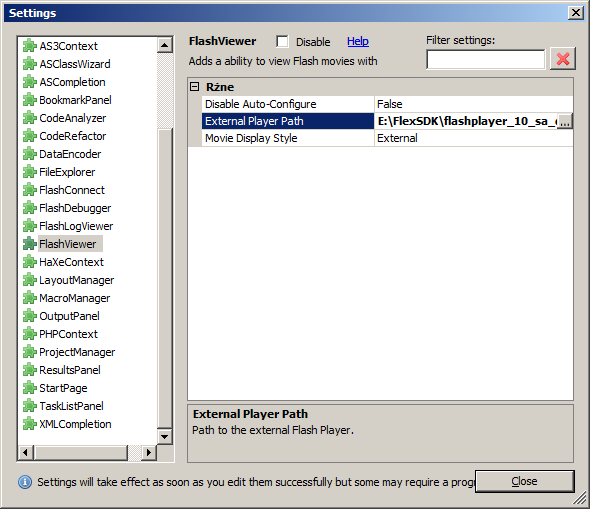Click the FlashConnect plugin icon
The height and width of the screenshot is (509, 590).
coord(30,190)
